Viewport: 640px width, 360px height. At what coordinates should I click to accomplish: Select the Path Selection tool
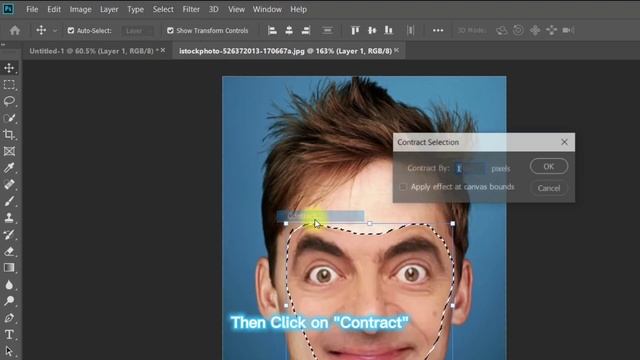pyautogui.click(x=9, y=351)
